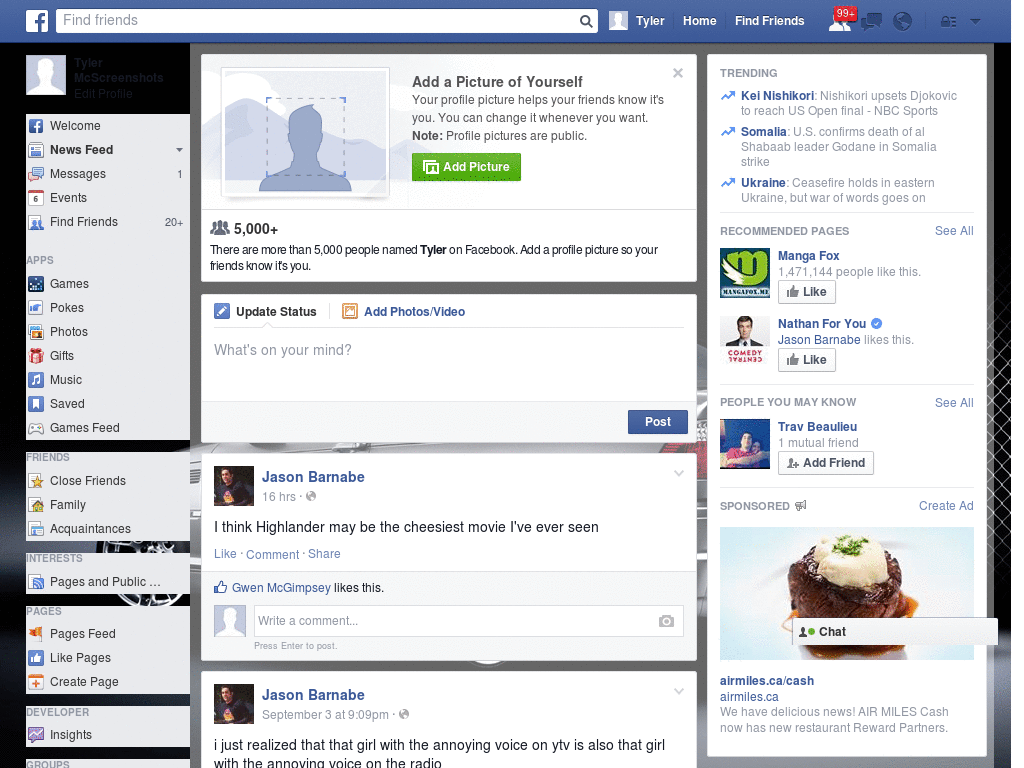This screenshot has width=1024, height=768.
Task: Open privacy shortcuts lock icon
Action: click(948, 22)
